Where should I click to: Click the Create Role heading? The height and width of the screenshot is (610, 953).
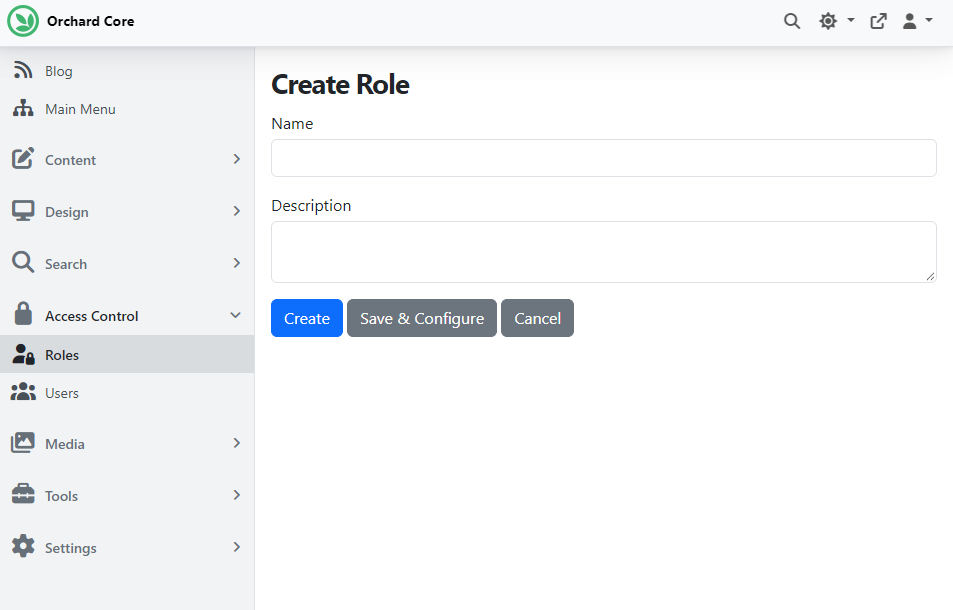[340, 84]
